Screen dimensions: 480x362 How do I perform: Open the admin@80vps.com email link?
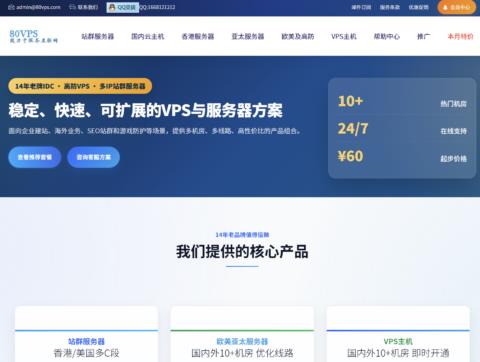tap(38, 7)
